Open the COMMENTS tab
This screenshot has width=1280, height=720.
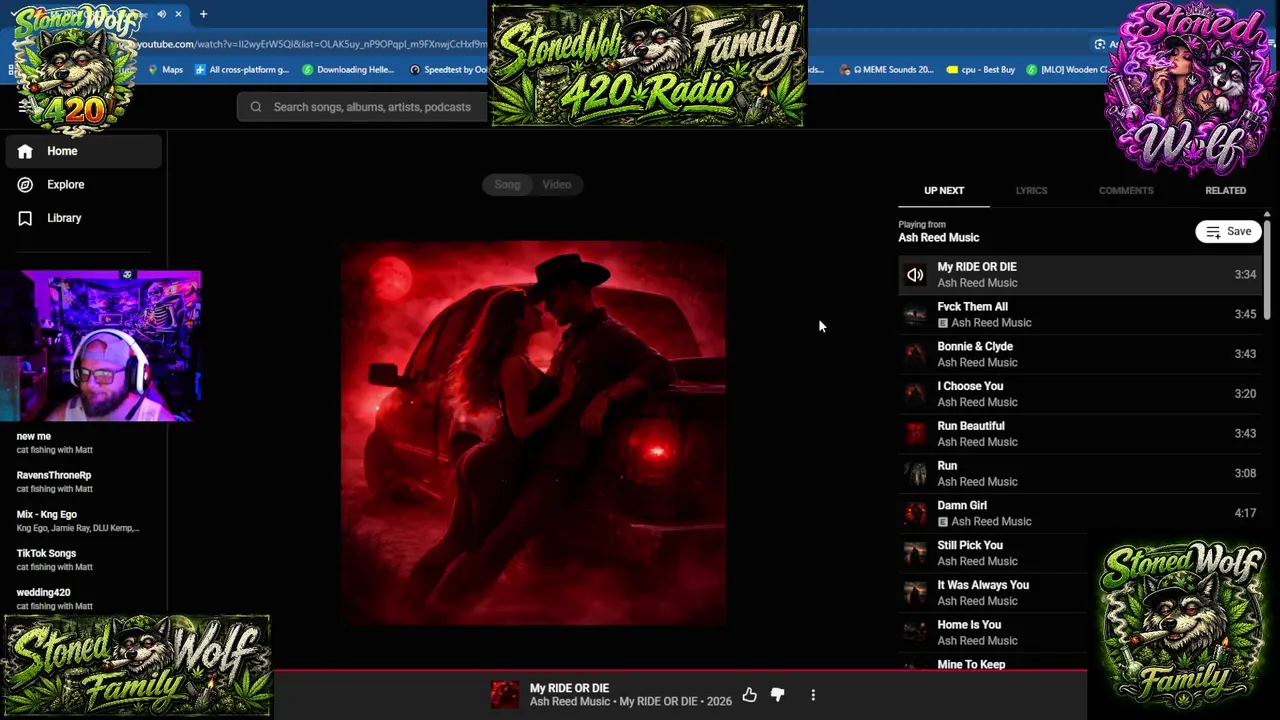tap(1126, 190)
